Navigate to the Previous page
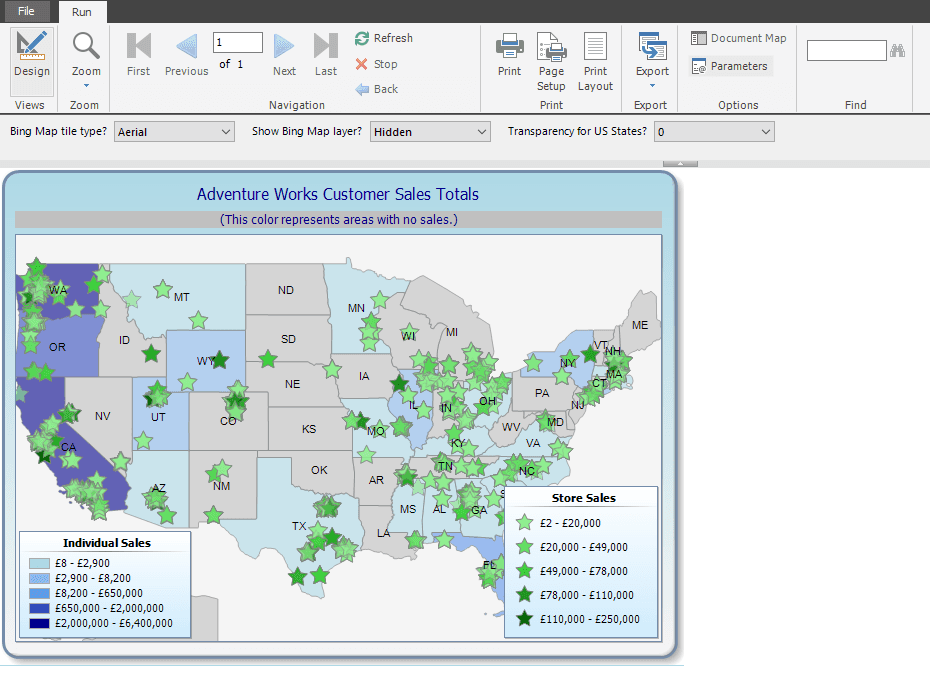 pyautogui.click(x=187, y=54)
